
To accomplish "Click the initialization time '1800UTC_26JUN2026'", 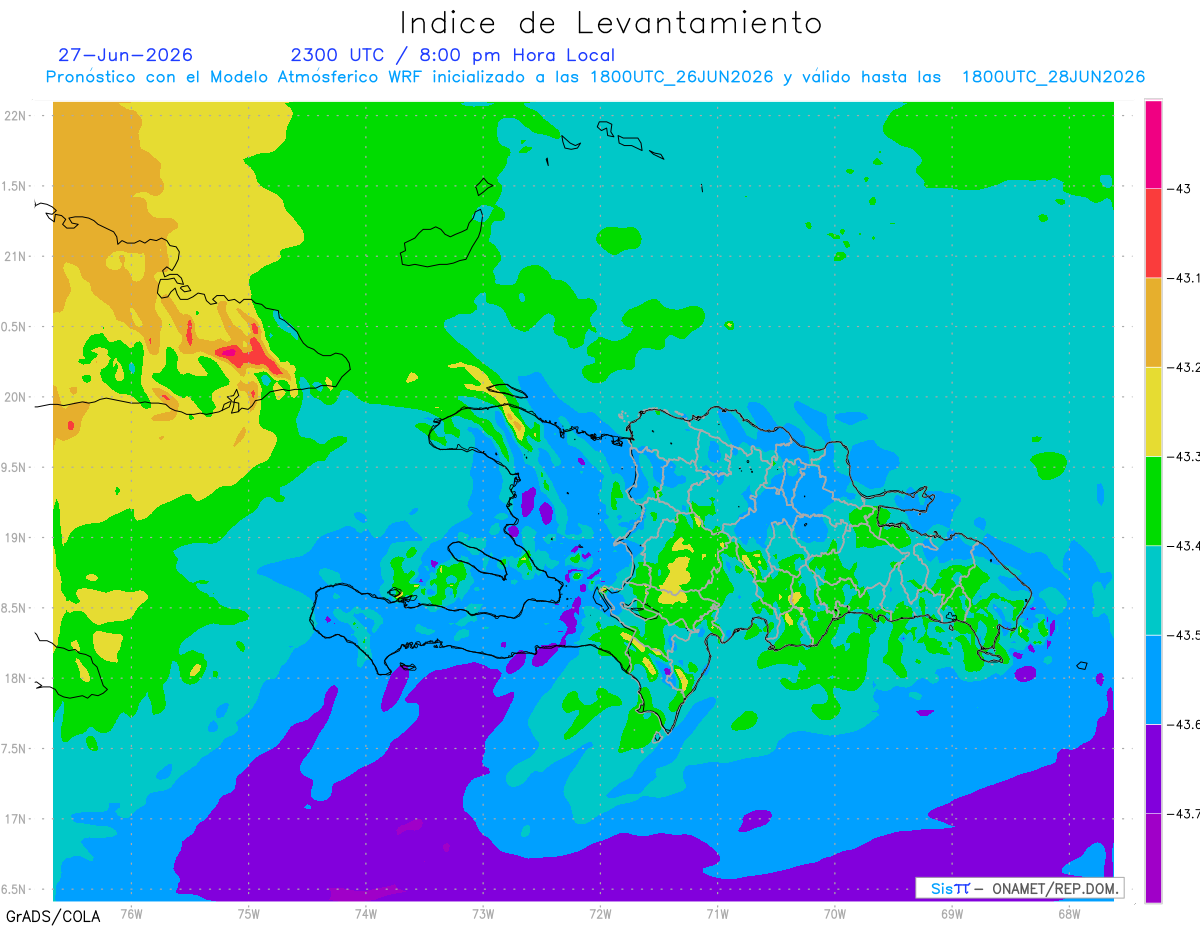I will click(681, 77).
